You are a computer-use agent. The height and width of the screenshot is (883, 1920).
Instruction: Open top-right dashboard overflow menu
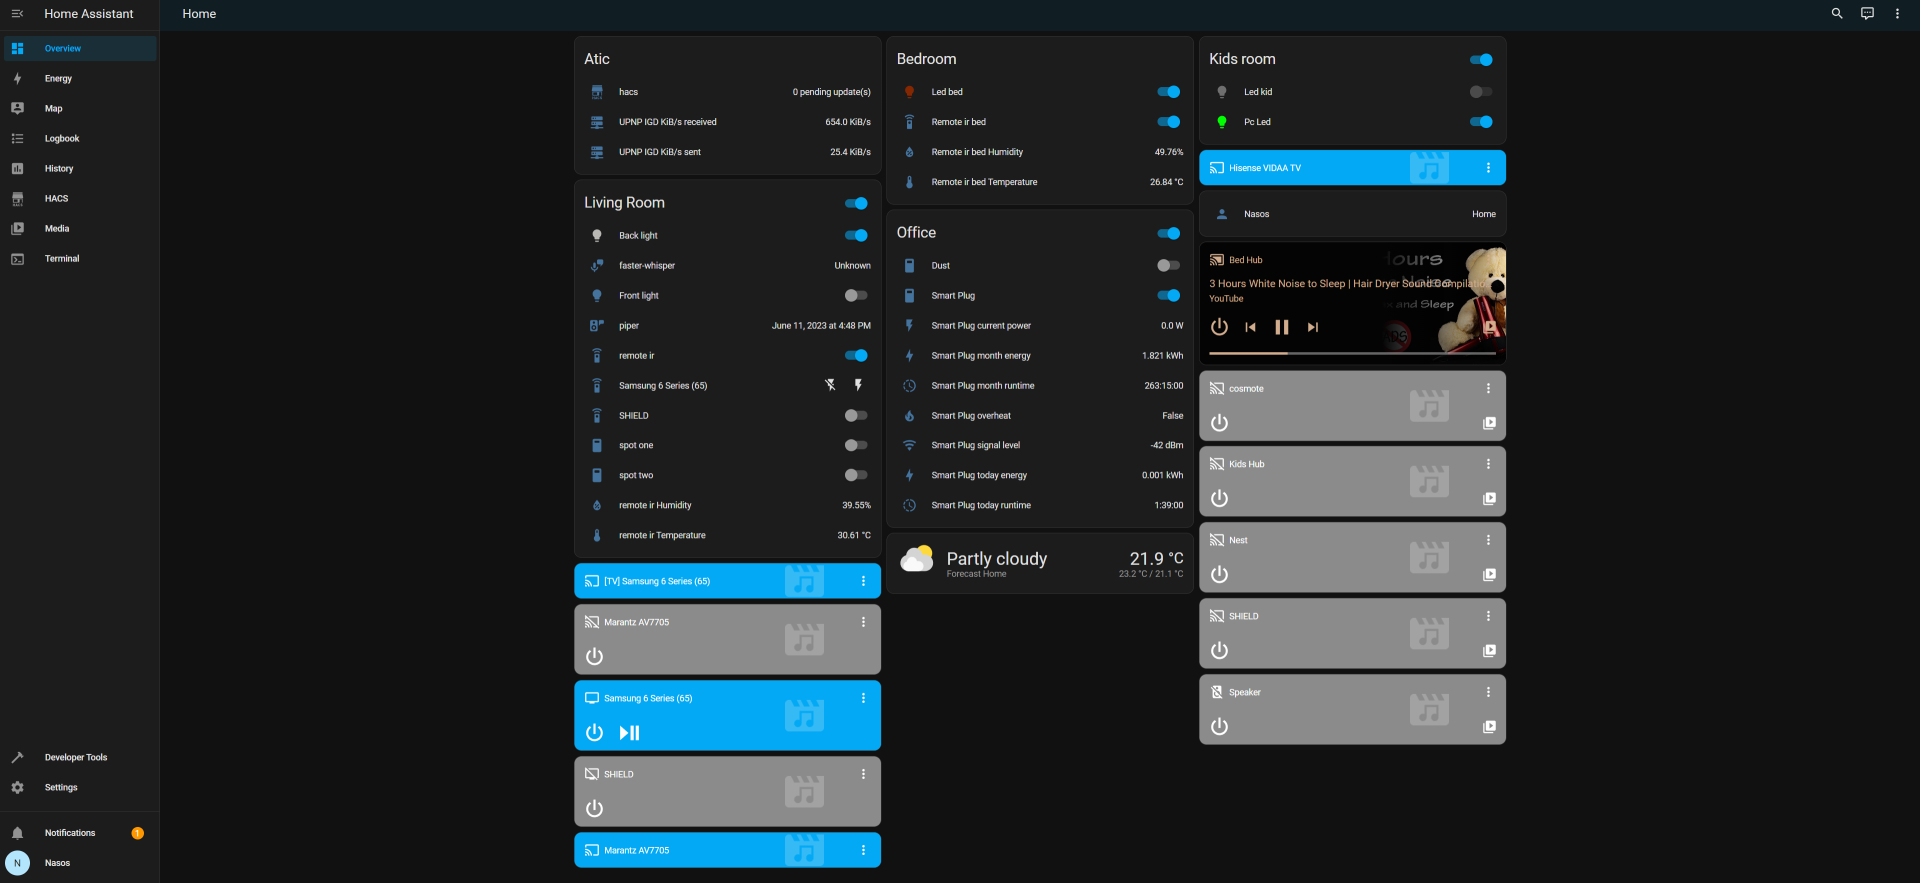coord(1897,14)
